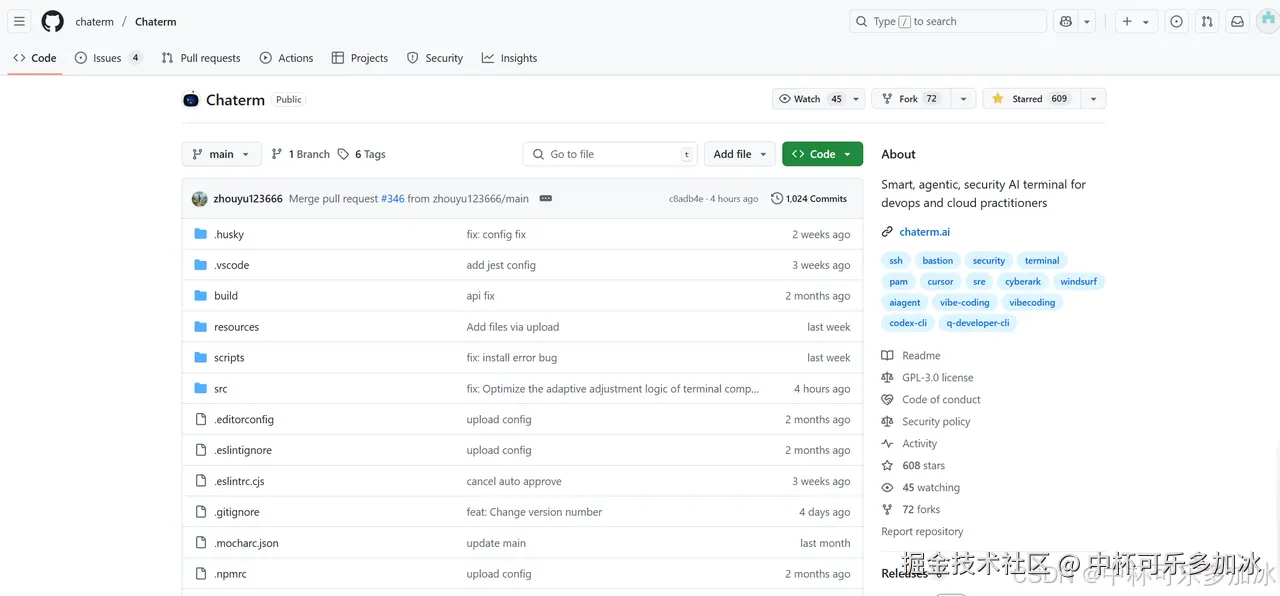
Task: Open the scripts folder
Action: coord(229,358)
